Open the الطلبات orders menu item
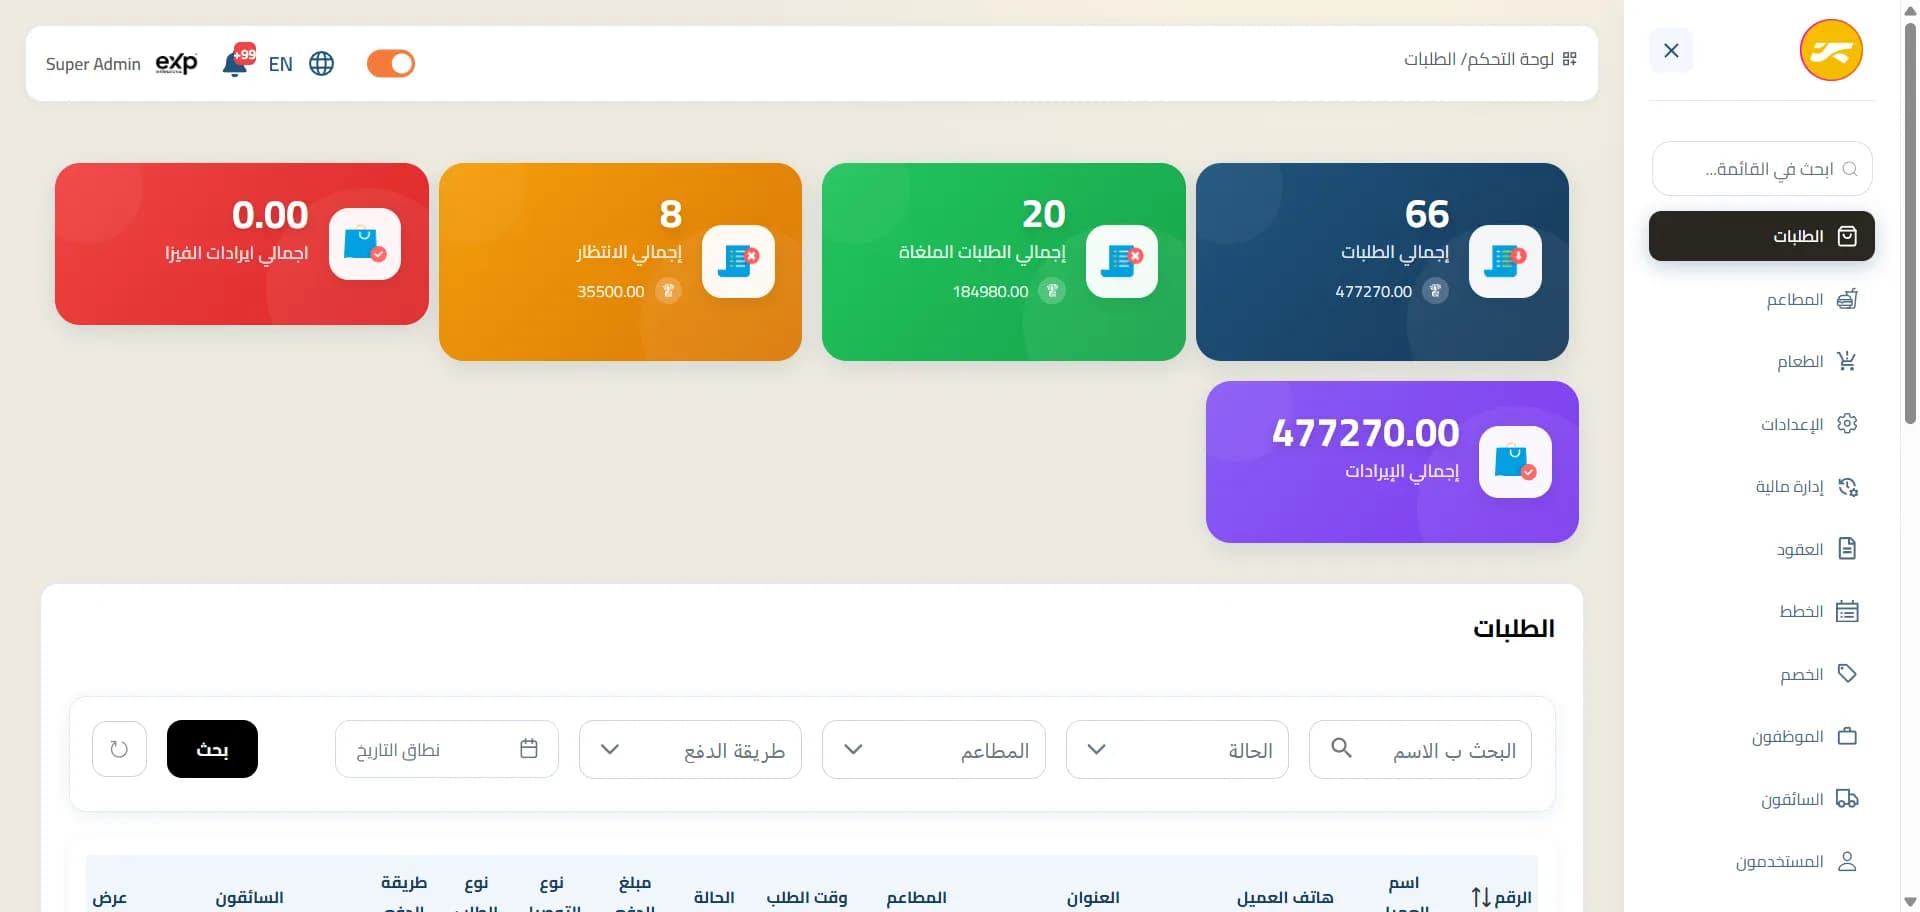This screenshot has height=912, width=1920. (x=1761, y=236)
